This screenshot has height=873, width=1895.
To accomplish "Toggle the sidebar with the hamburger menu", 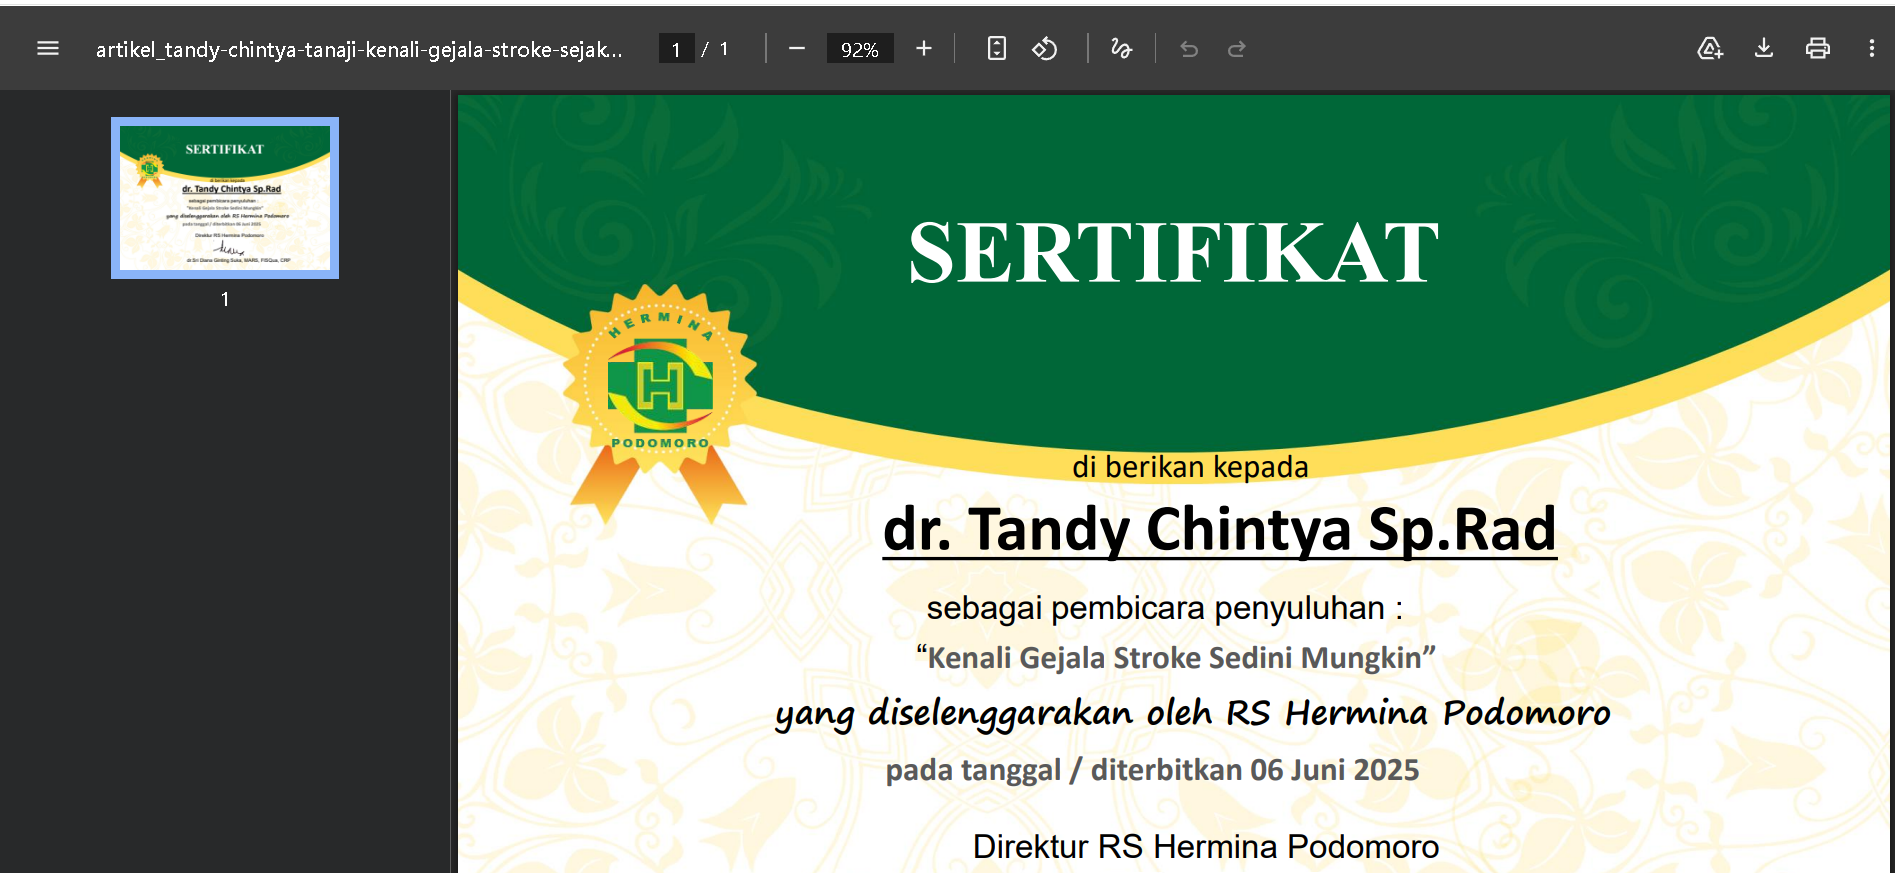I will [48, 49].
